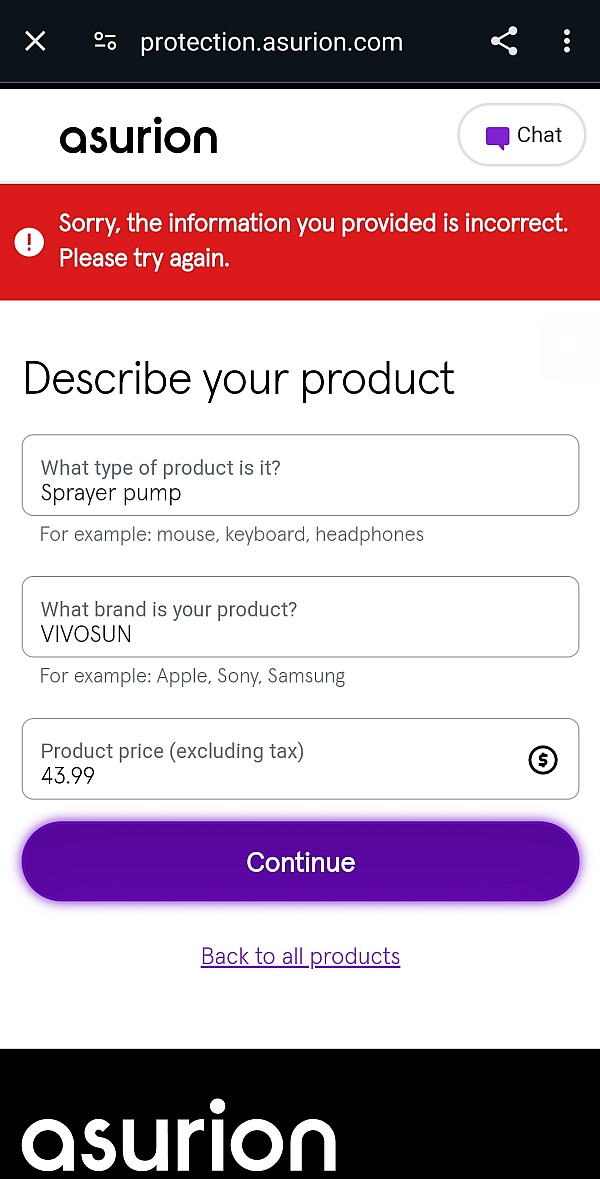The width and height of the screenshot is (600, 1179).
Task: Tap the Describe your product heading
Action: point(238,379)
